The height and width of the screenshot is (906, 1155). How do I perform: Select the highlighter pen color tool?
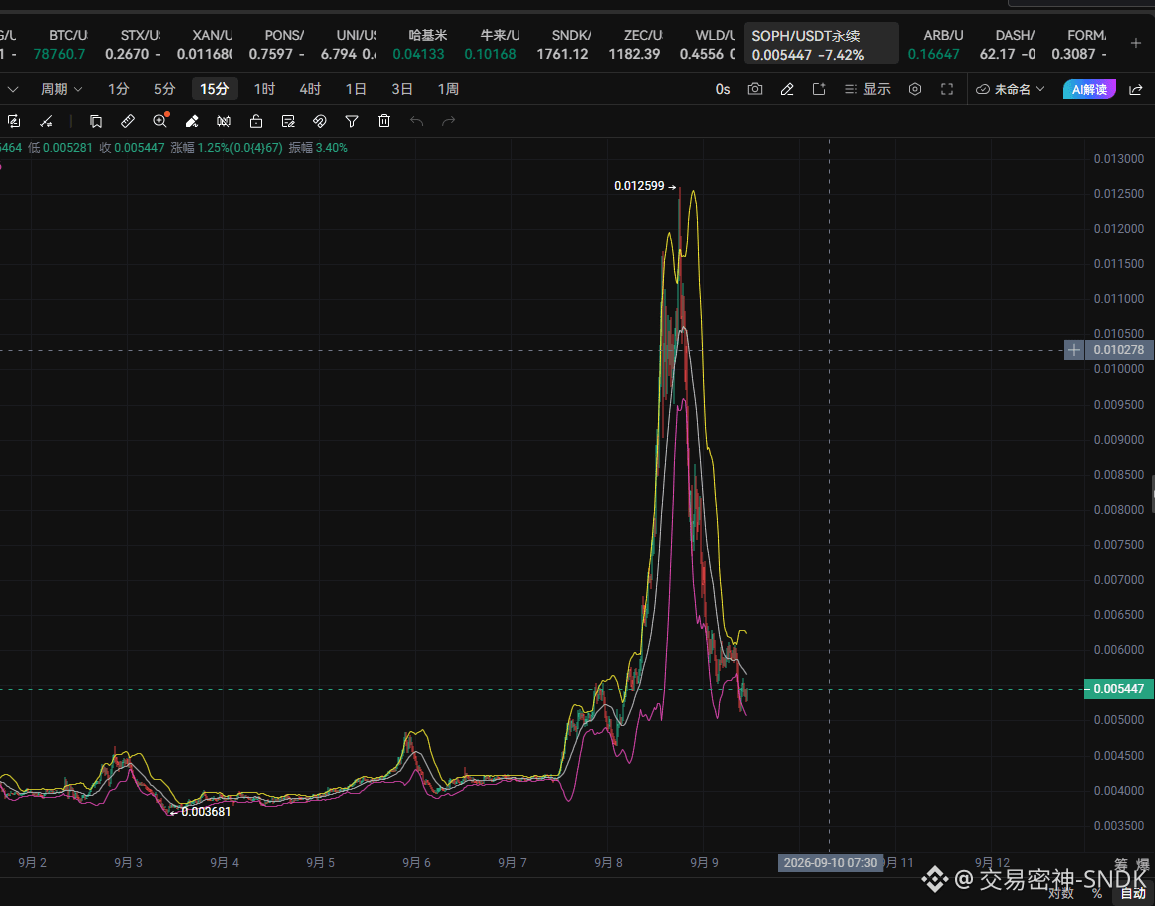click(x=192, y=121)
